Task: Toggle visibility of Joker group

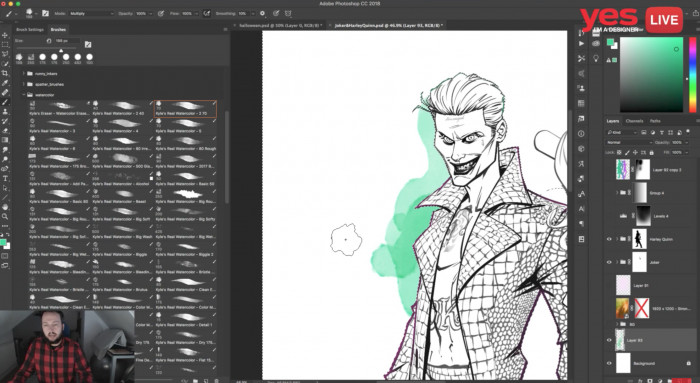Action: pyautogui.click(x=609, y=262)
